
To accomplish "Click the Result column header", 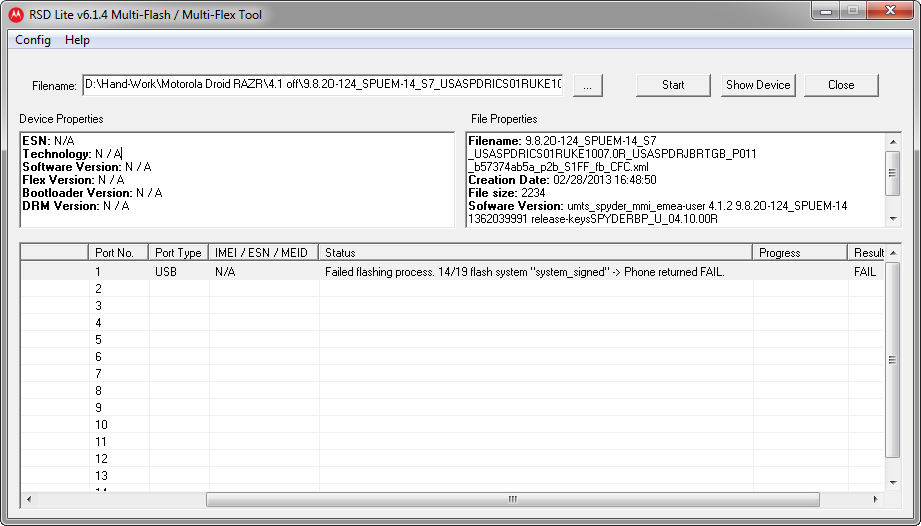I will [866, 253].
